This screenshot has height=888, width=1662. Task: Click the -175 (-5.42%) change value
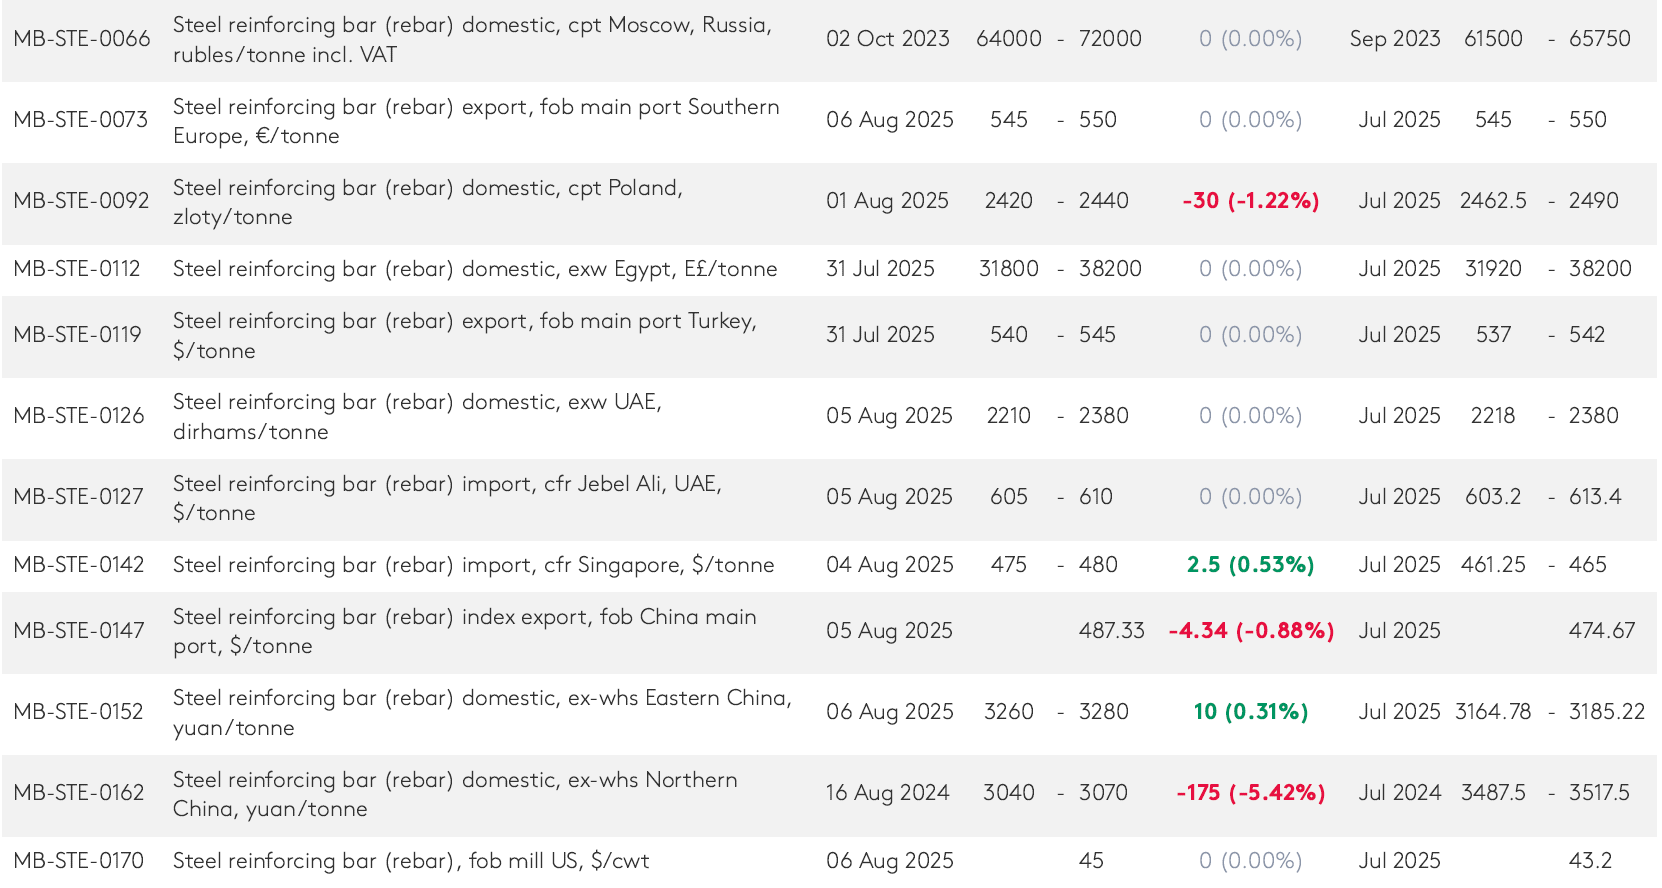[x=1250, y=793]
